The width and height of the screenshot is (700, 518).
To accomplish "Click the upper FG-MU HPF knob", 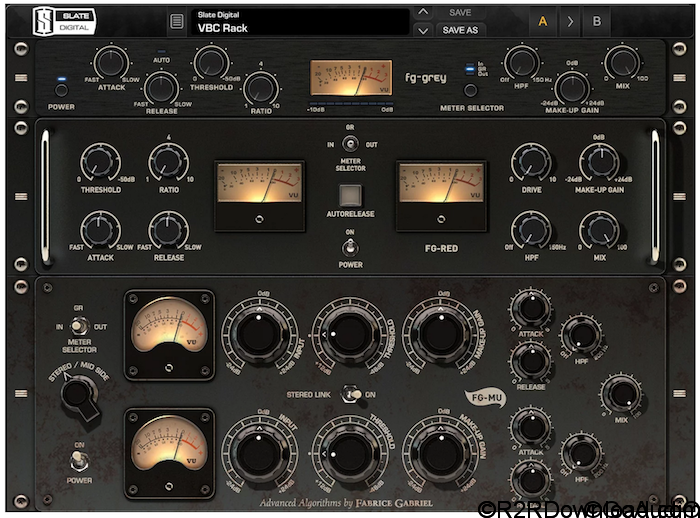I will coord(582,335).
